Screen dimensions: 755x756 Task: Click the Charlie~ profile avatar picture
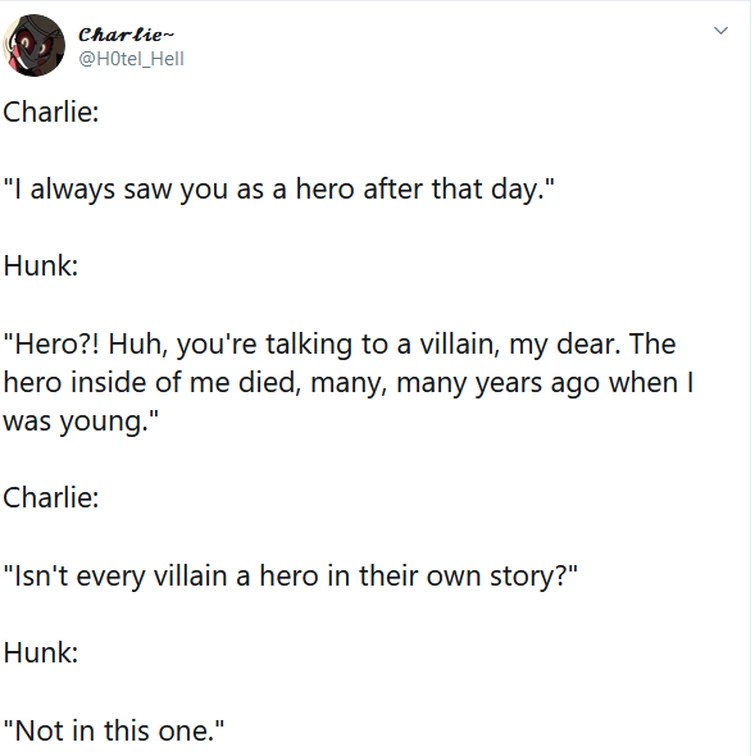[x=35, y=45]
